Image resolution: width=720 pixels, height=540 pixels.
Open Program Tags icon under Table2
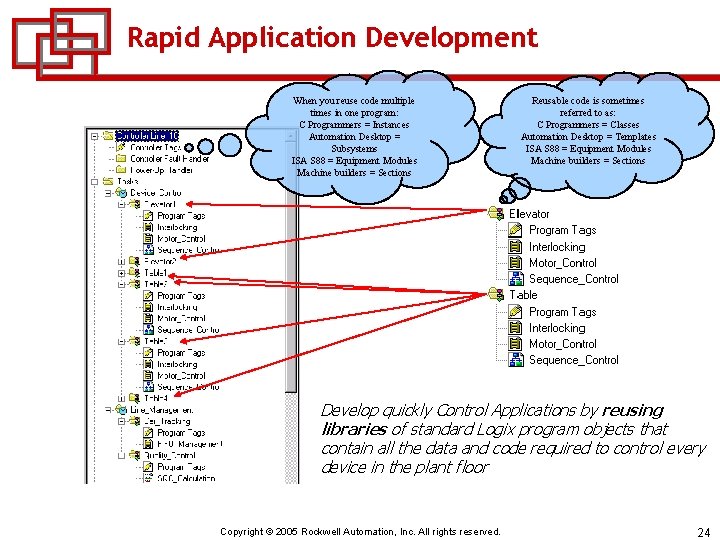(x=148, y=296)
